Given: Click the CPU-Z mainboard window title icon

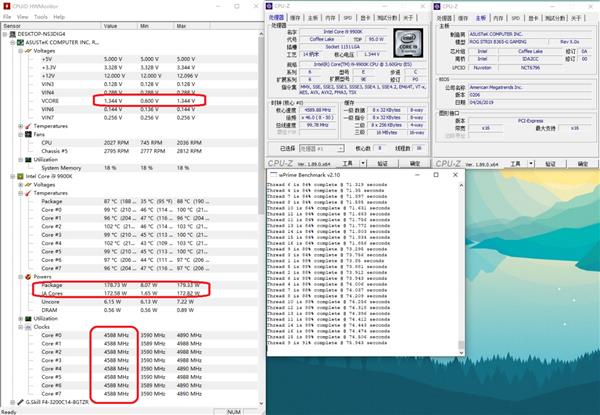Looking at the screenshot, I should pos(437,6).
